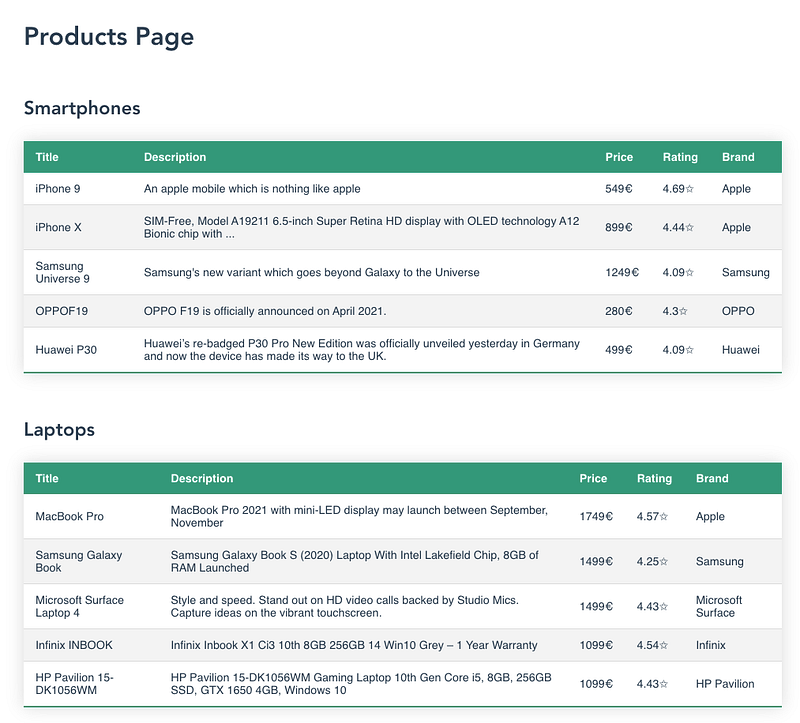Click the rating star in HP Pavilion row
The image size is (800, 723).
[x=664, y=684]
